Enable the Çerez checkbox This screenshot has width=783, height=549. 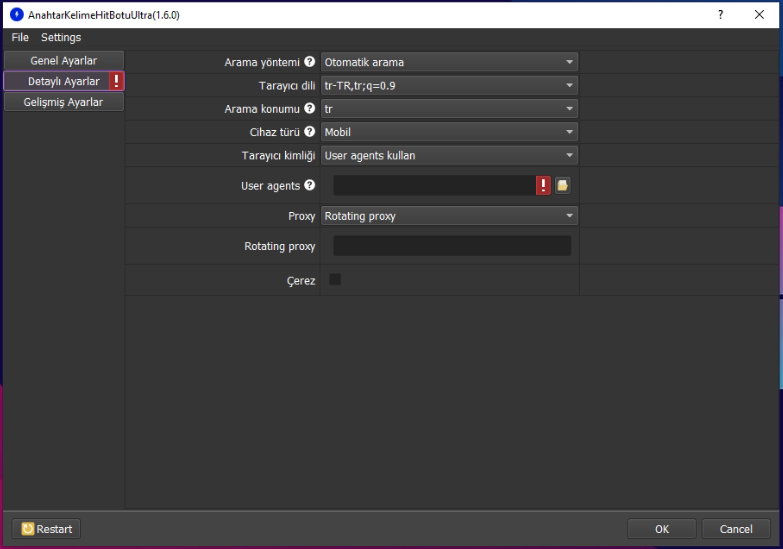click(335, 280)
